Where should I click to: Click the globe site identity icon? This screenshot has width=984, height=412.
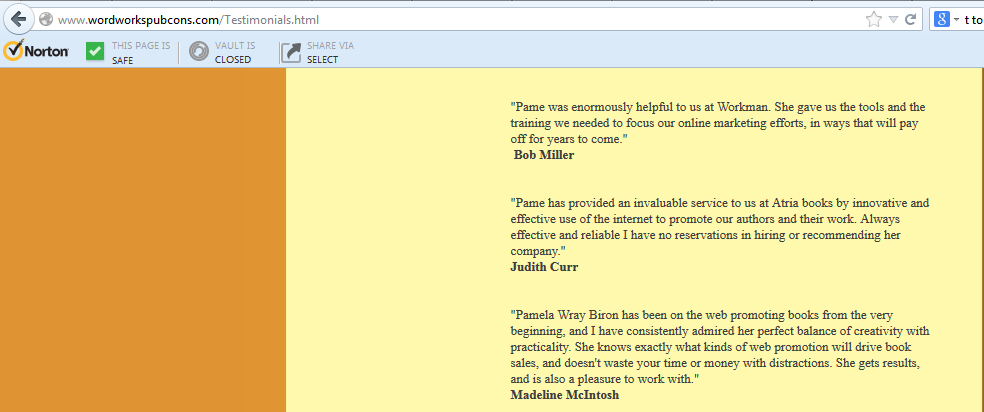pyautogui.click(x=45, y=19)
